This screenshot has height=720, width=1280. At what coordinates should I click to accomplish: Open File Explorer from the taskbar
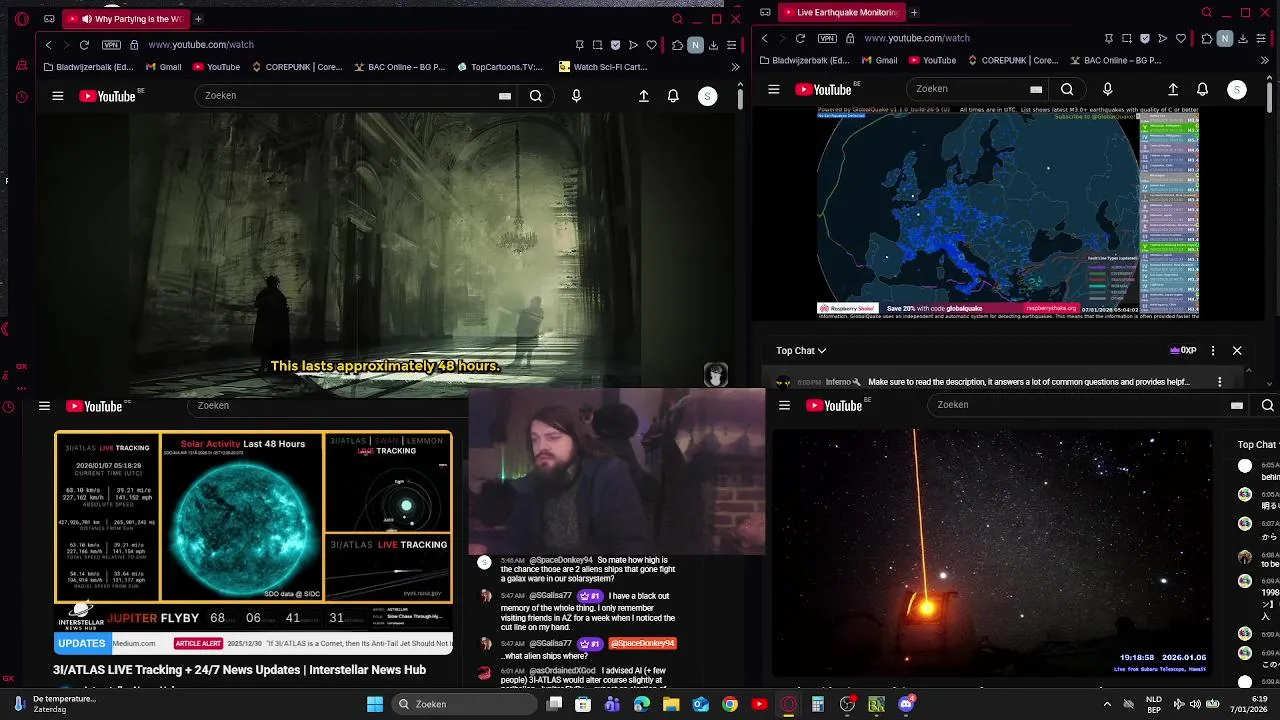pyautogui.click(x=671, y=704)
